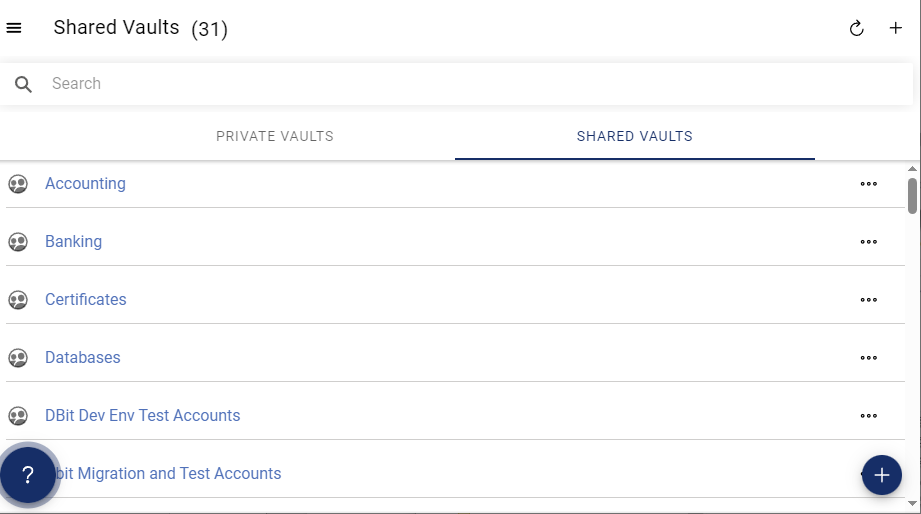Click the vertical scrollbar thumb
The image size is (921, 514).
912,196
